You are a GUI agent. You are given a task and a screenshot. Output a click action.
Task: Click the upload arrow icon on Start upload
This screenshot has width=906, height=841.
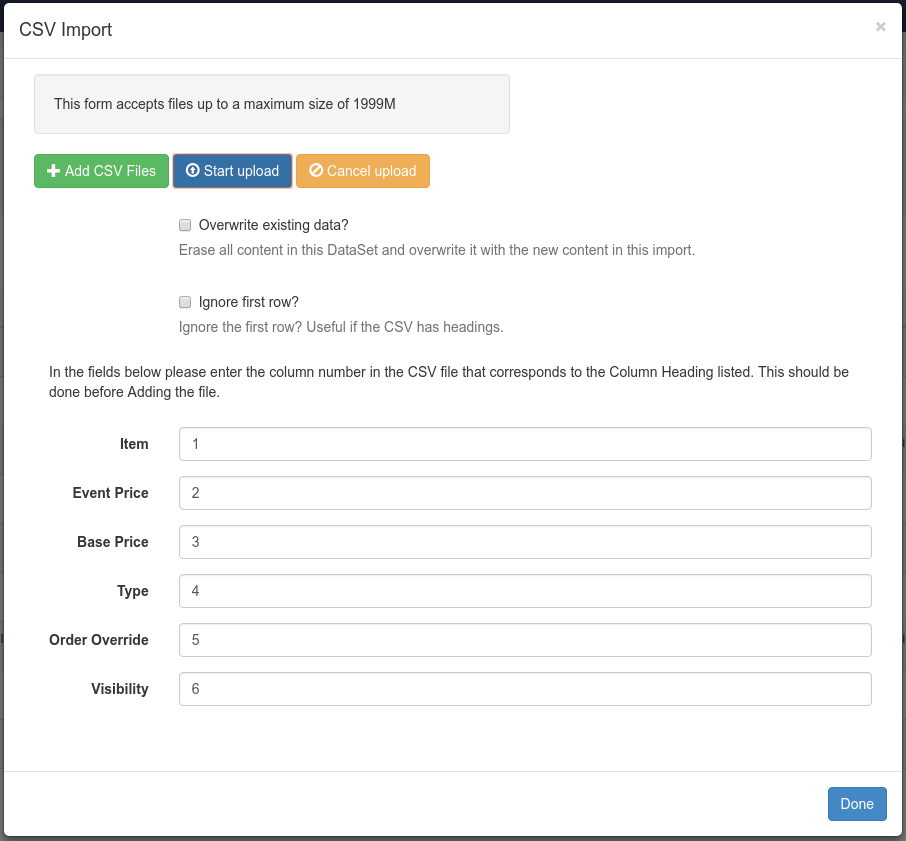(x=191, y=171)
